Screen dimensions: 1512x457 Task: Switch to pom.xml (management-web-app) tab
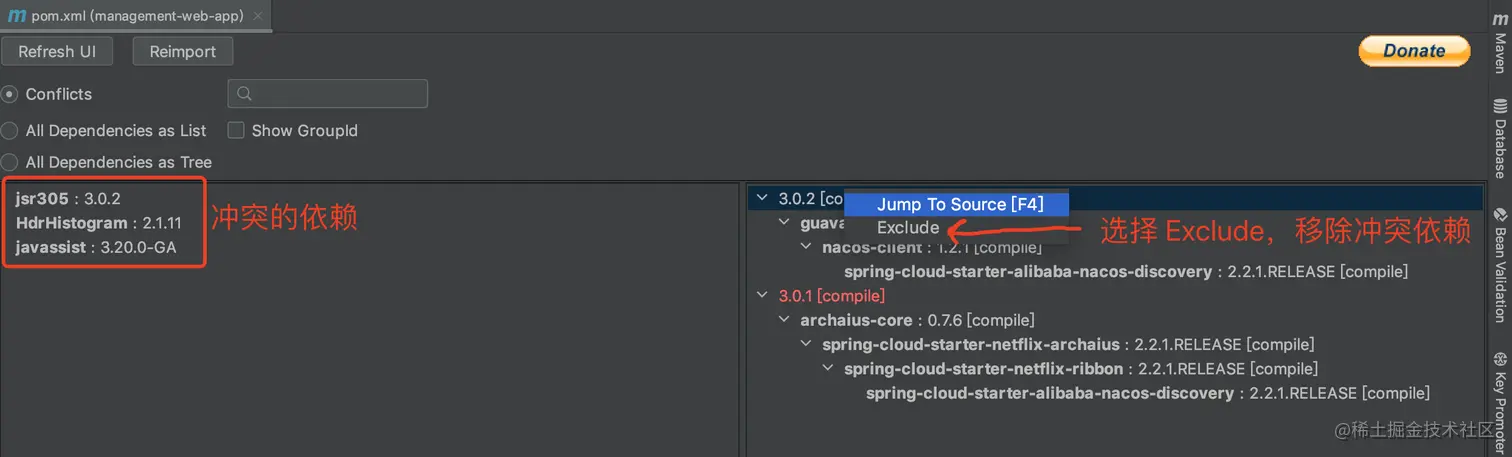point(136,15)
